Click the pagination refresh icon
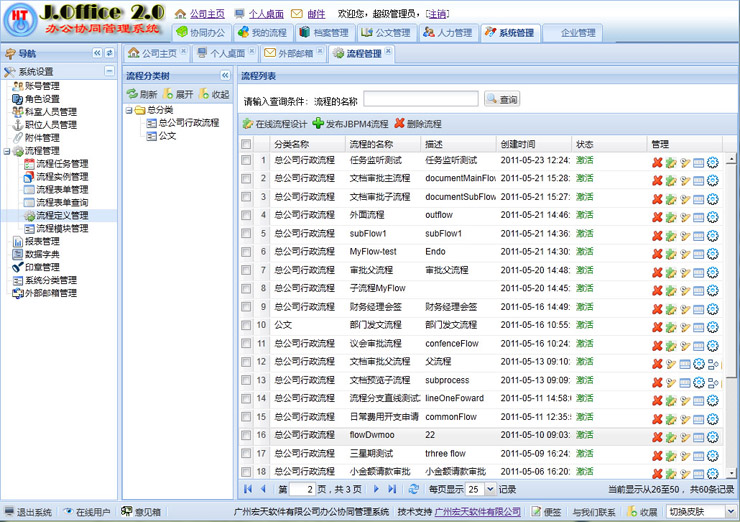This screenshot has width=740, height=522. coord(414,489)
